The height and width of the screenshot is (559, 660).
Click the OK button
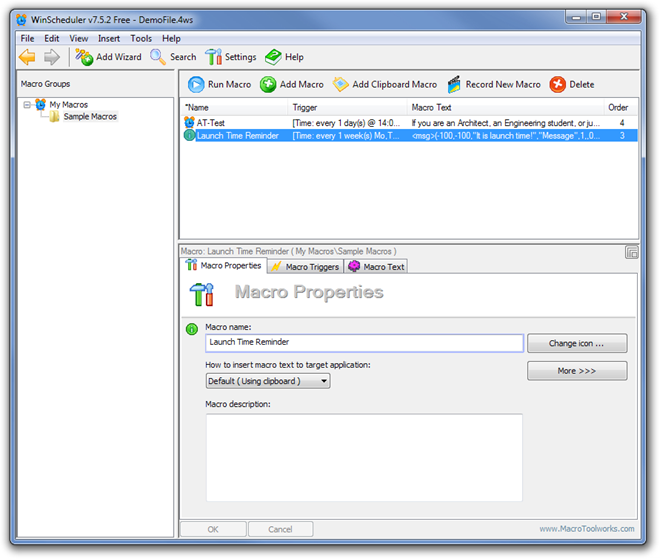point(213,529)
